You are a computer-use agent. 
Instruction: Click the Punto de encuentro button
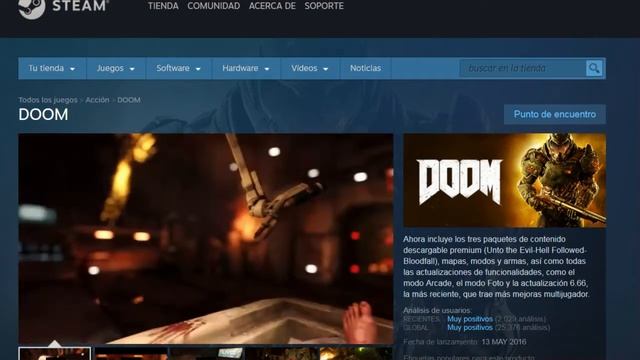[555, 114]
